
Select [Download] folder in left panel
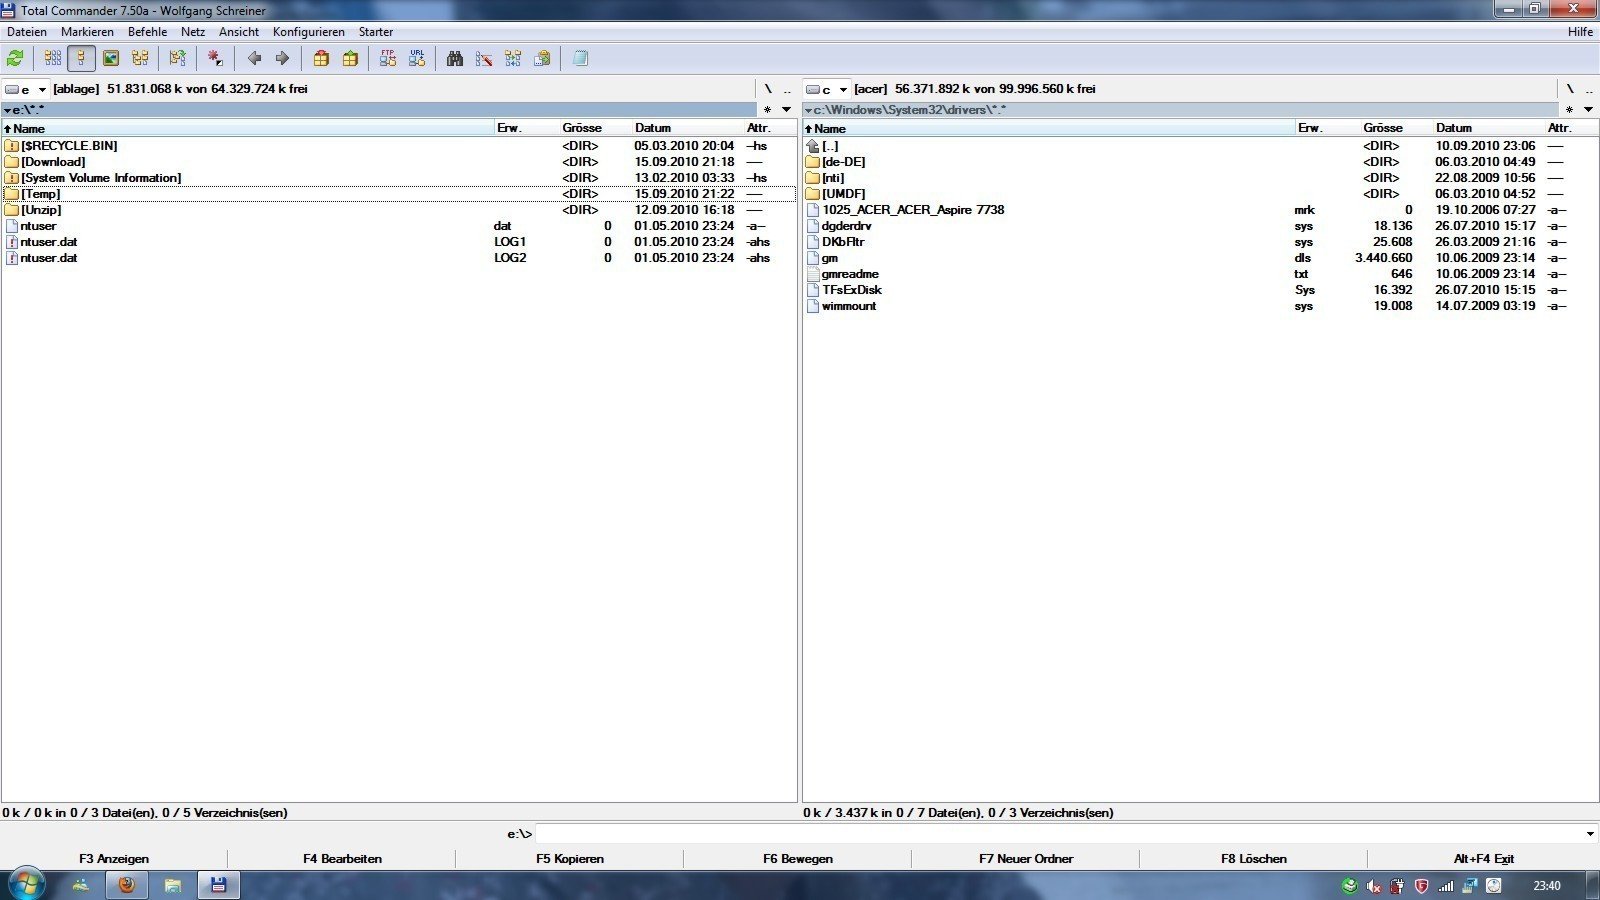click(399, 162)
